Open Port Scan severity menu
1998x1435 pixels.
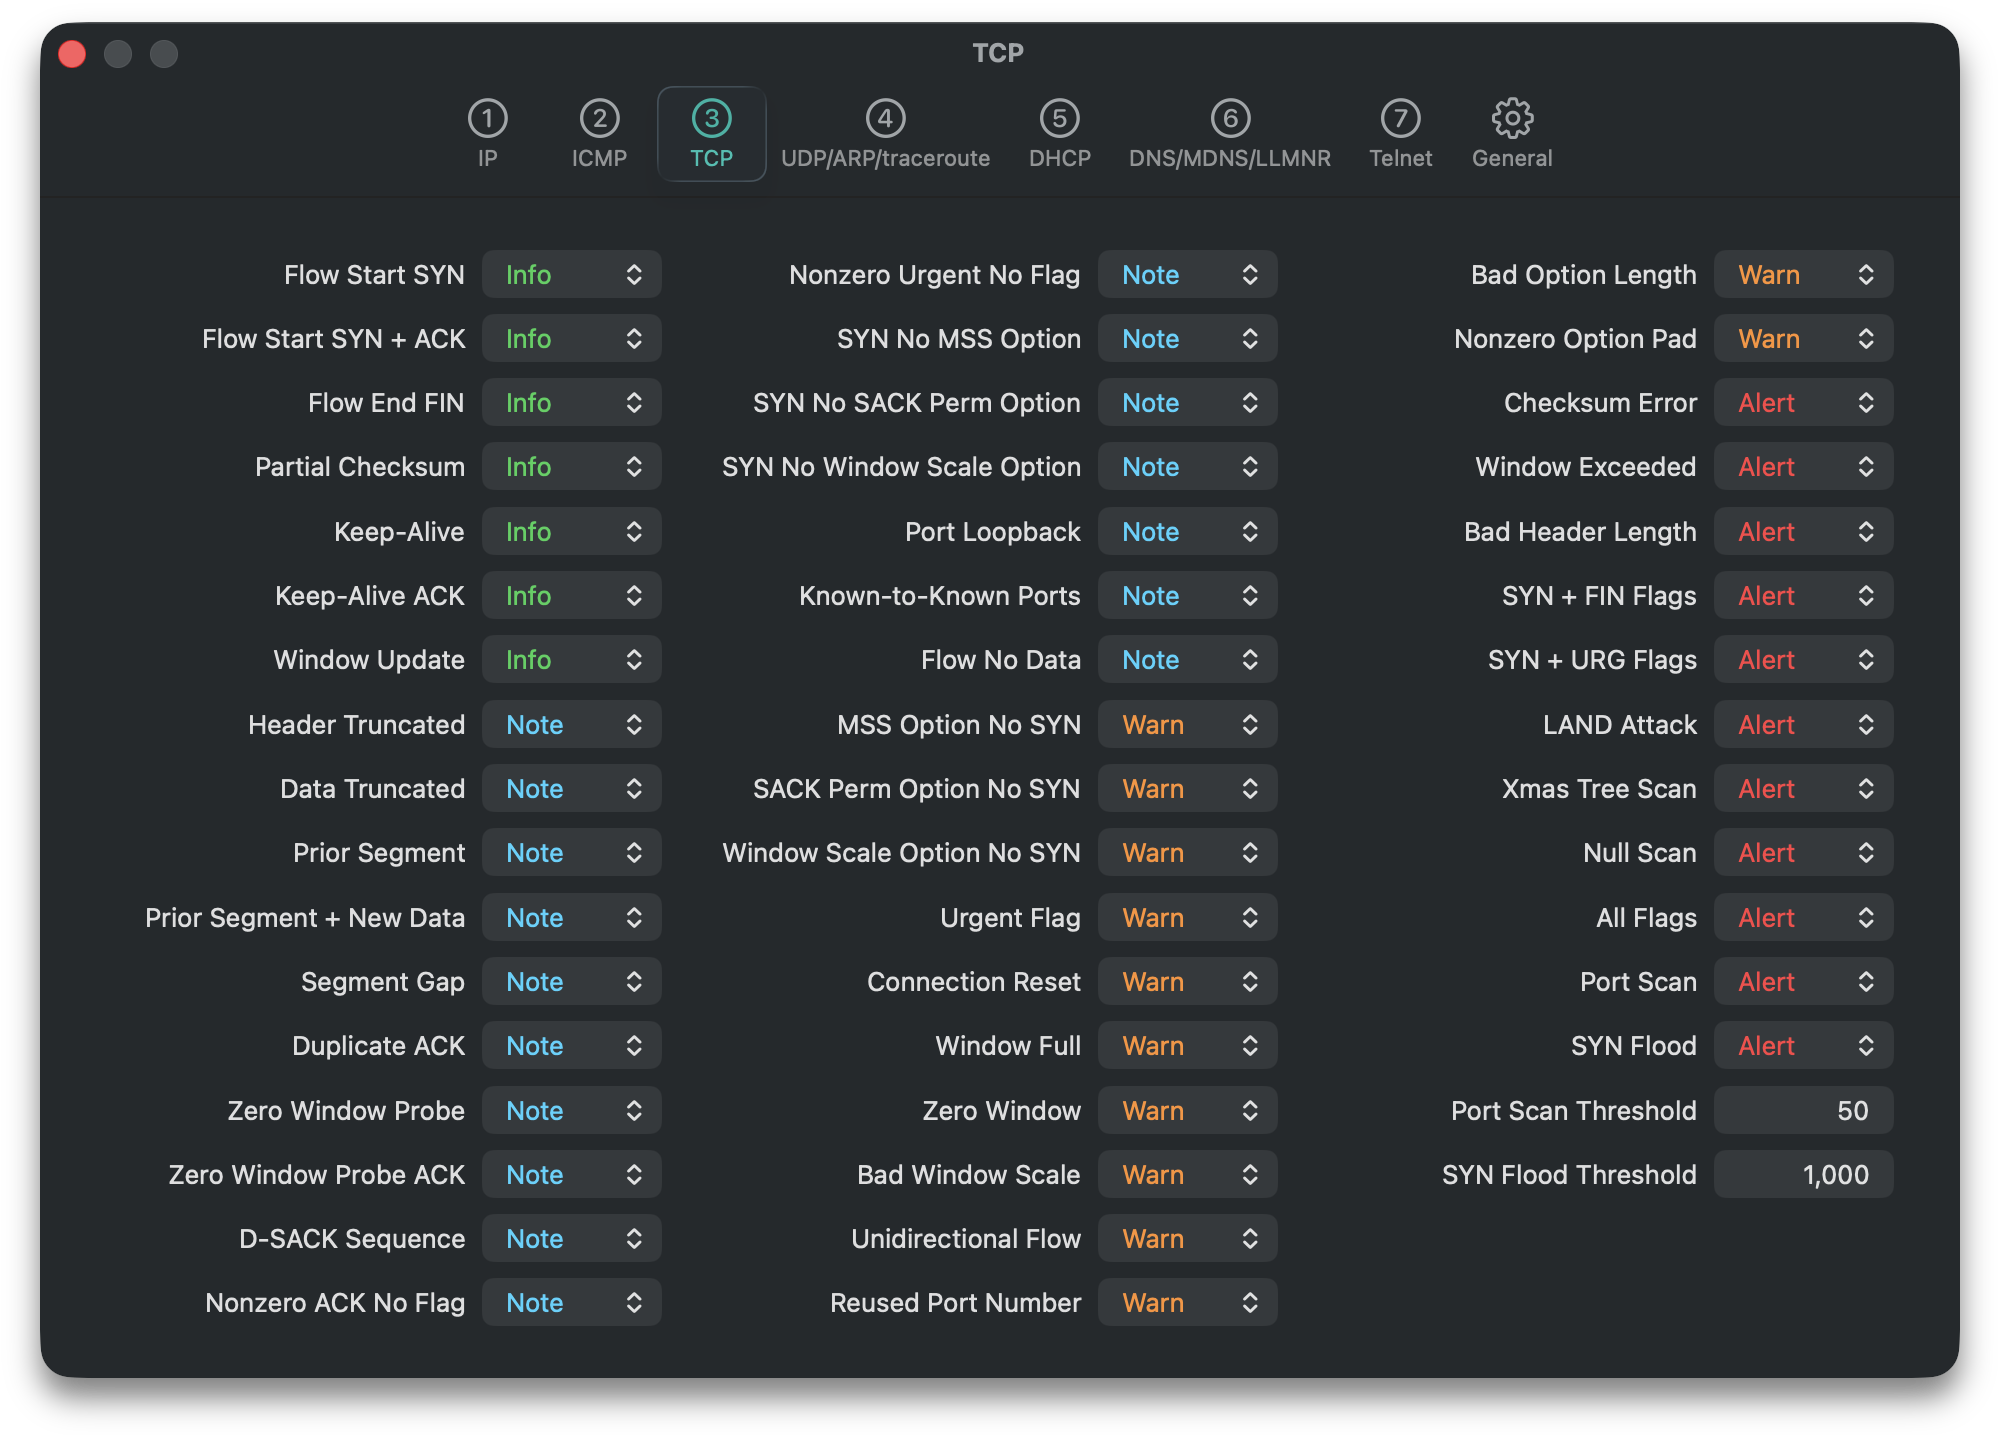click(1803, 982)
